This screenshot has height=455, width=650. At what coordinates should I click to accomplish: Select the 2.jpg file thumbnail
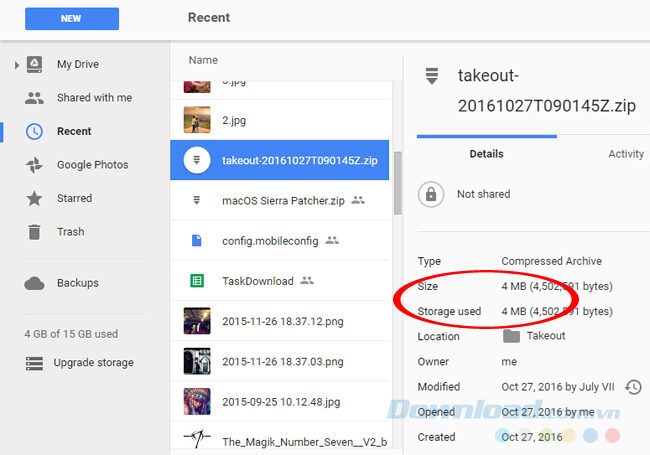coord(197,120)
